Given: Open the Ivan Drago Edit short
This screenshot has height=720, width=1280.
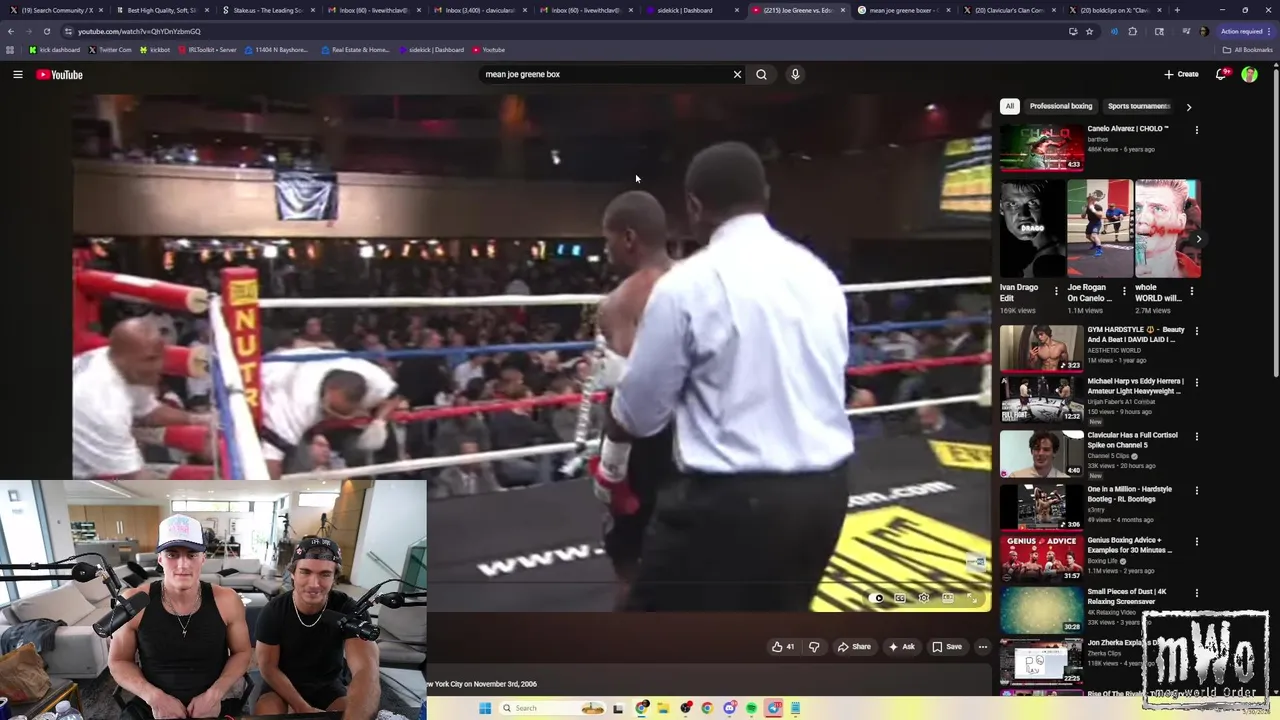Looking at the screenshot, I should pos(1032,228).
